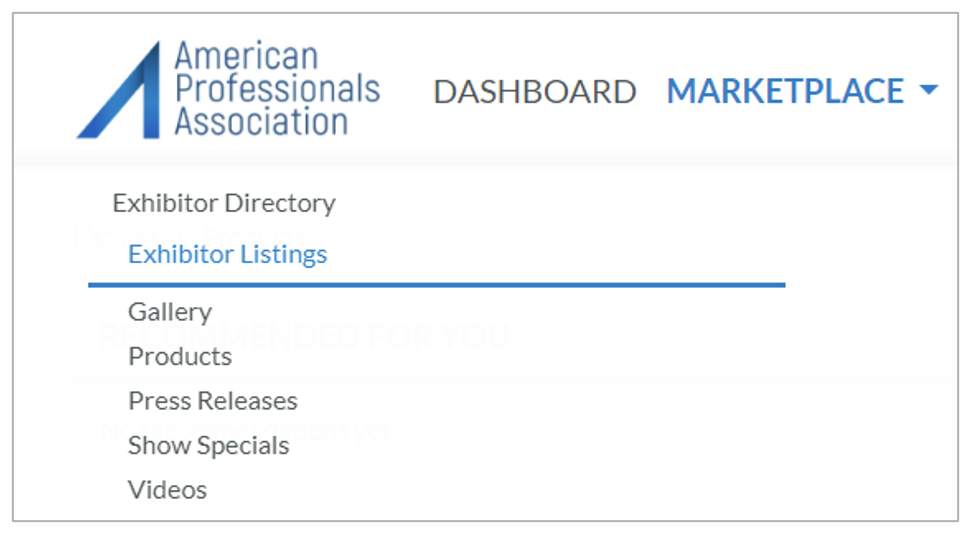Click the word American in the logo
966x537 pixels.
(x=246, y=56)
